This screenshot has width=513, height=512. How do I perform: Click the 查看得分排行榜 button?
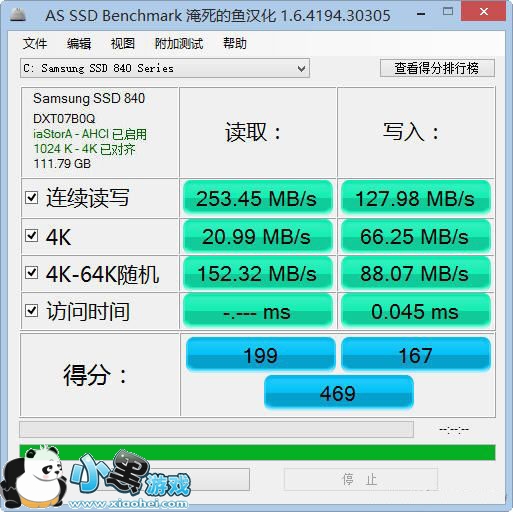(437, 68)
